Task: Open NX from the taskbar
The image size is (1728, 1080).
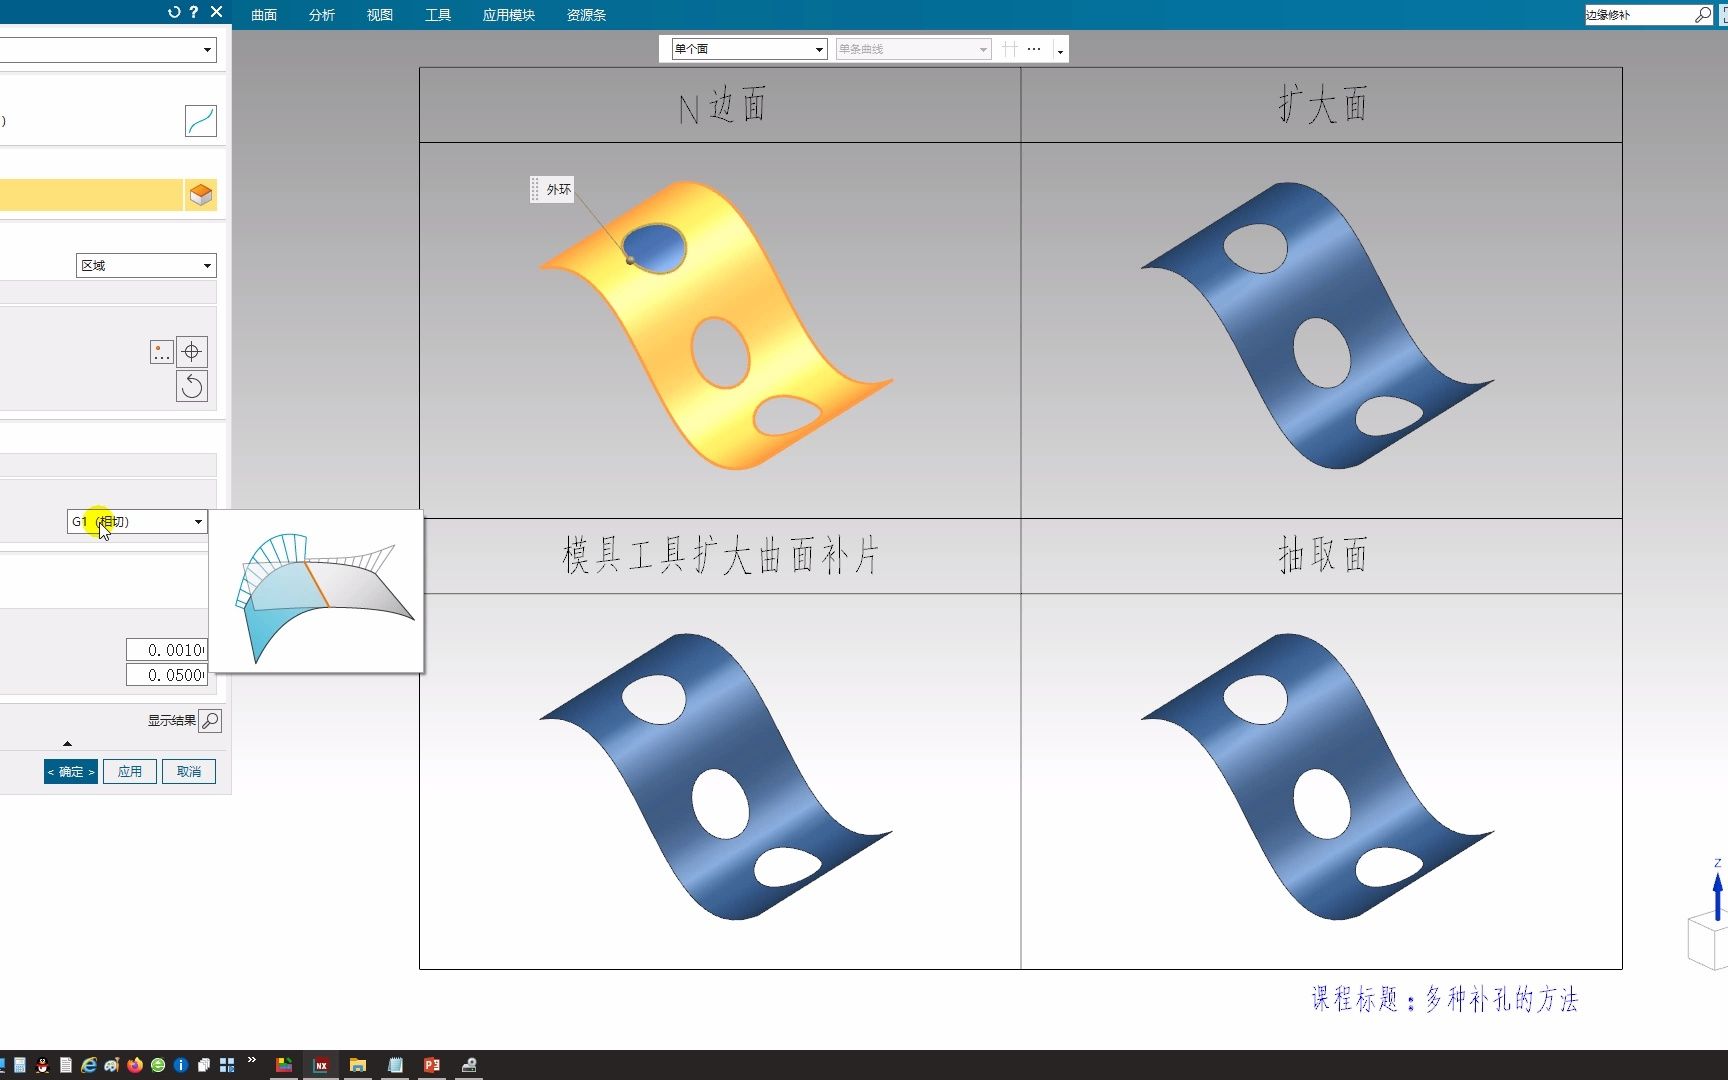Action: pyautogui.click(x=321, y=1065)
